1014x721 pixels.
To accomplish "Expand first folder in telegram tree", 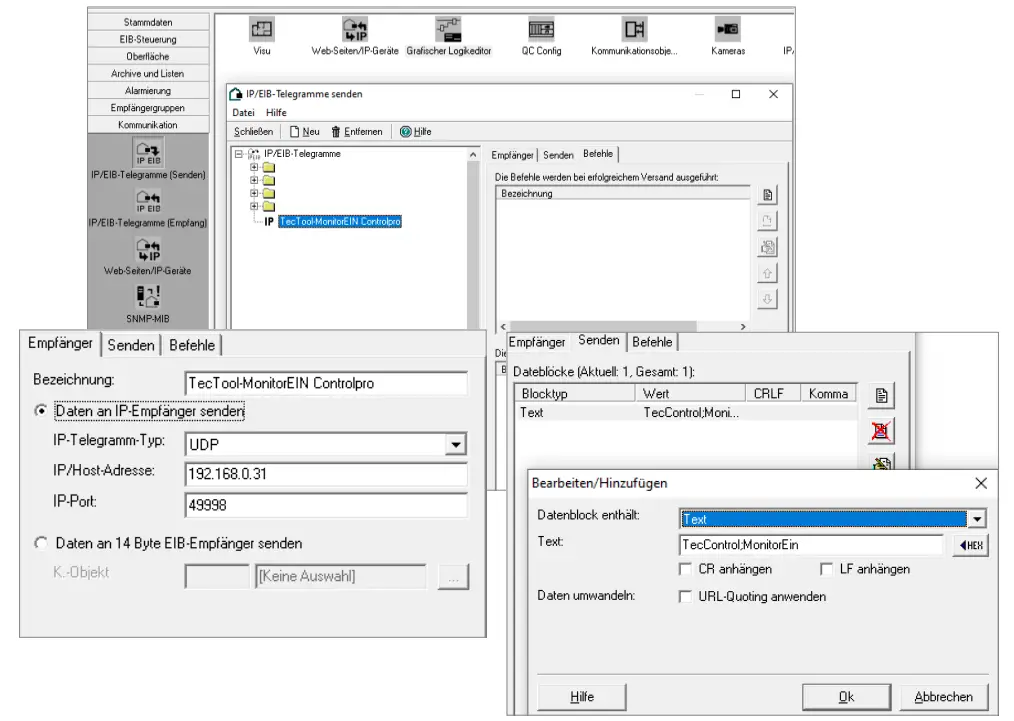I will [x=254, y=167].
